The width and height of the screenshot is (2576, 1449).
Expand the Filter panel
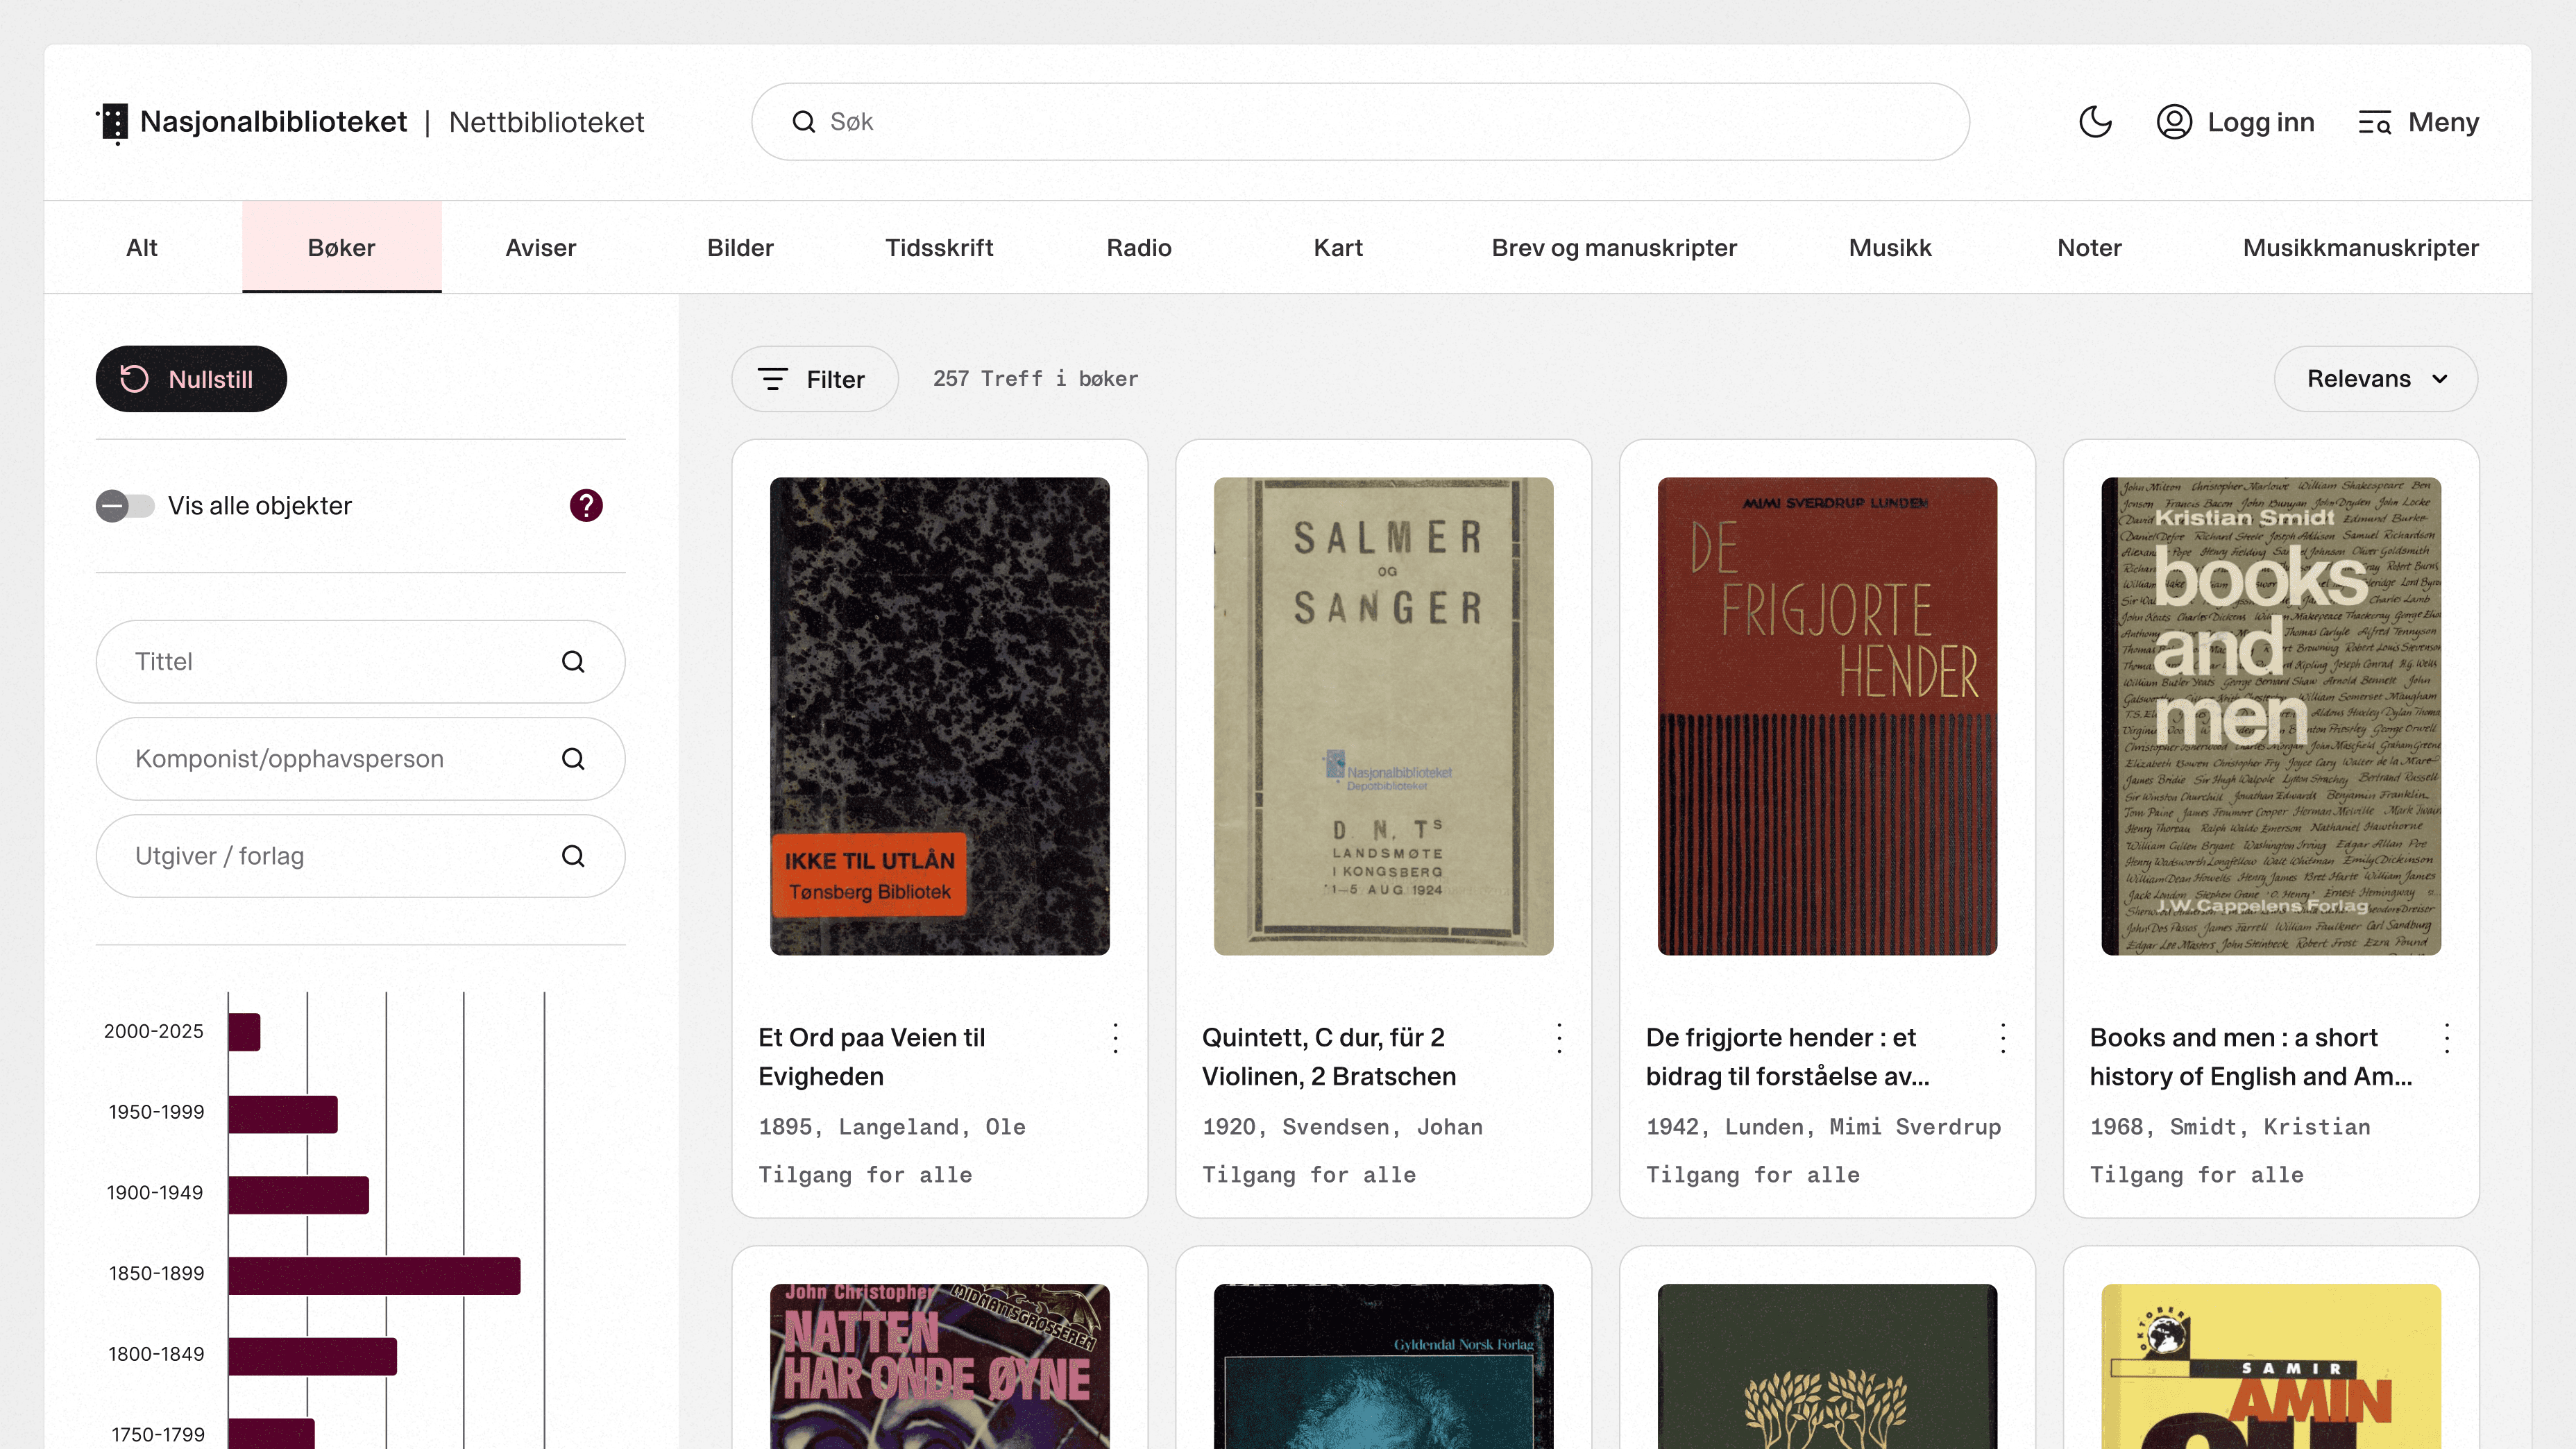coord(814,379)
